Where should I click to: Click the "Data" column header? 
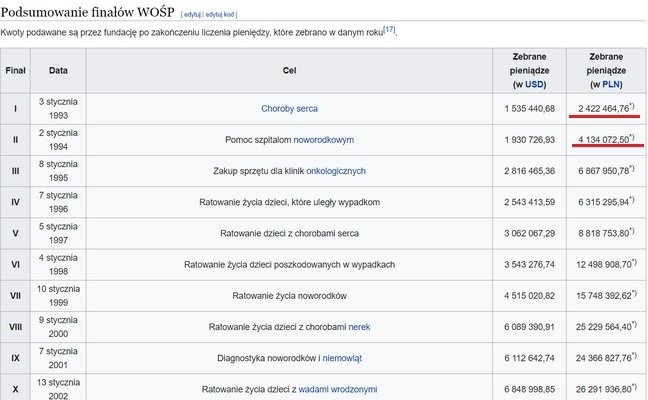click(59, 71)
